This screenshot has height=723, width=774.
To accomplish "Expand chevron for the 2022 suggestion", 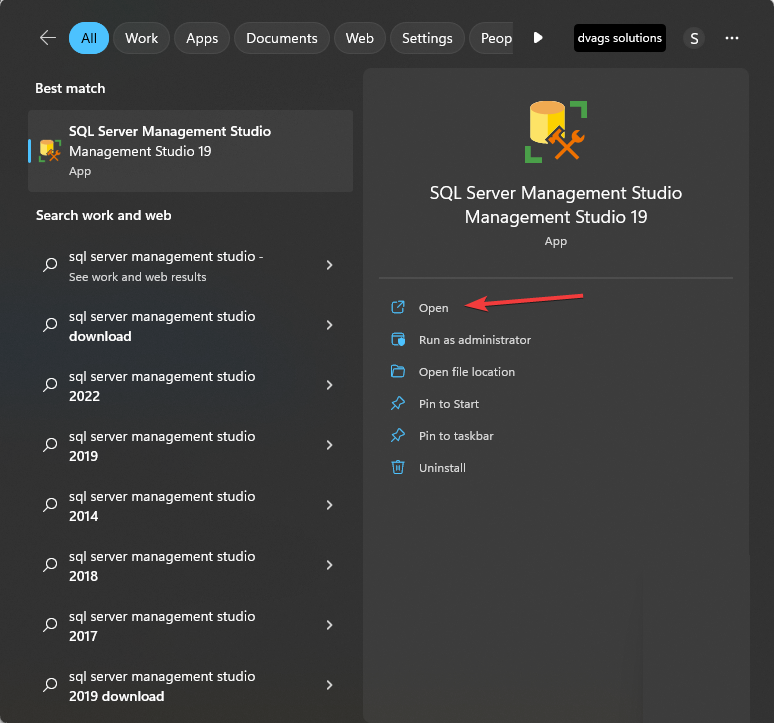I will (x=329, y=385).
